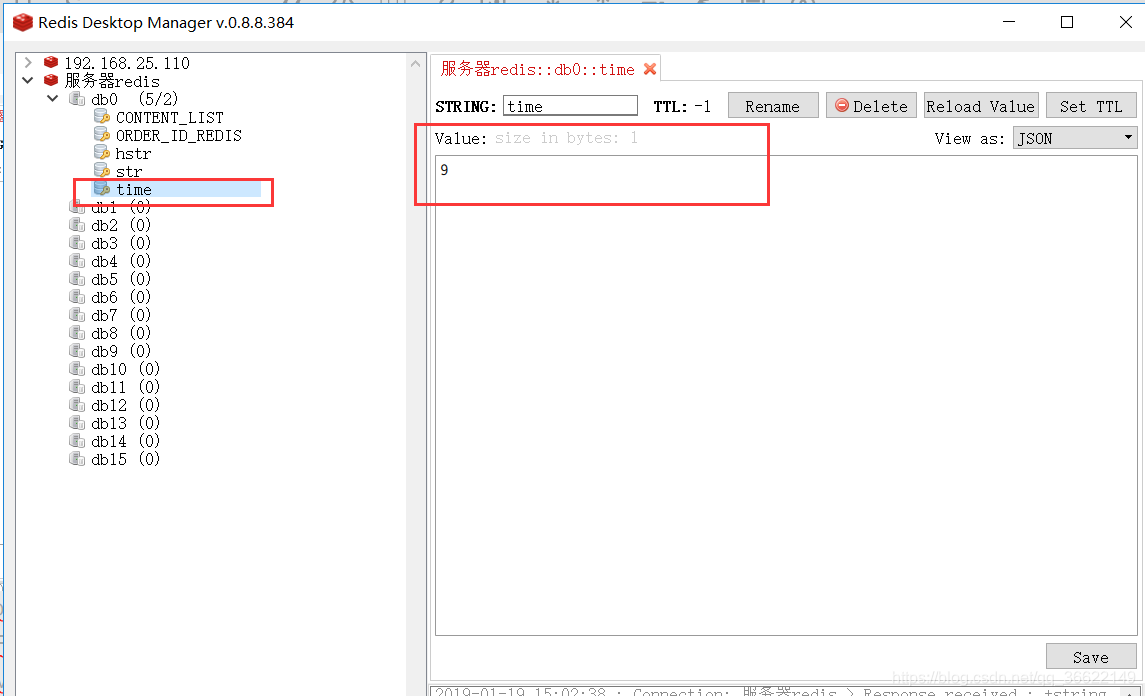The height and width of the screenshot is (696, 1145).
Task: Click the 192.168.25.110 connection label
Action: 126,64
